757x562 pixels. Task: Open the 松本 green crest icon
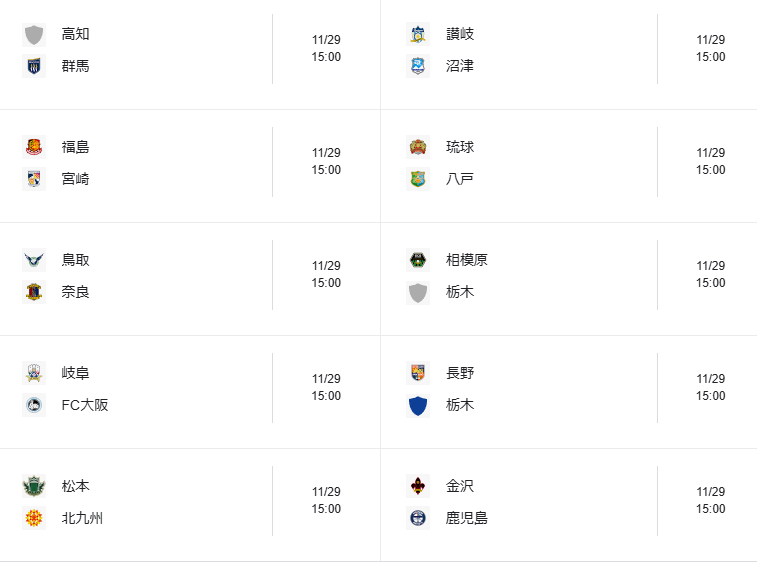pos(34,486)
